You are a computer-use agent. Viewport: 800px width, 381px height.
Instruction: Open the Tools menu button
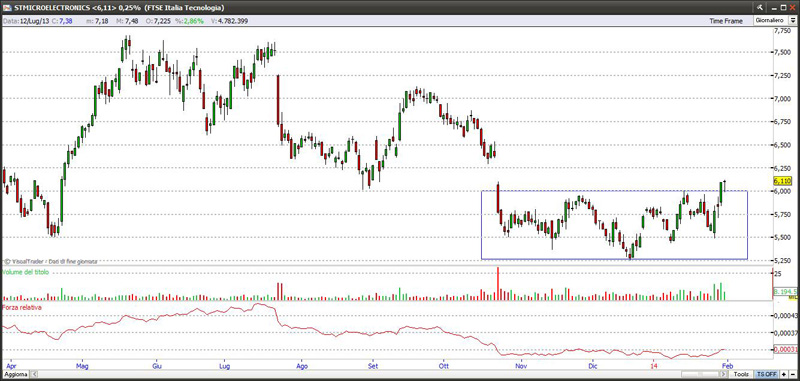click(x=742, y=374)
